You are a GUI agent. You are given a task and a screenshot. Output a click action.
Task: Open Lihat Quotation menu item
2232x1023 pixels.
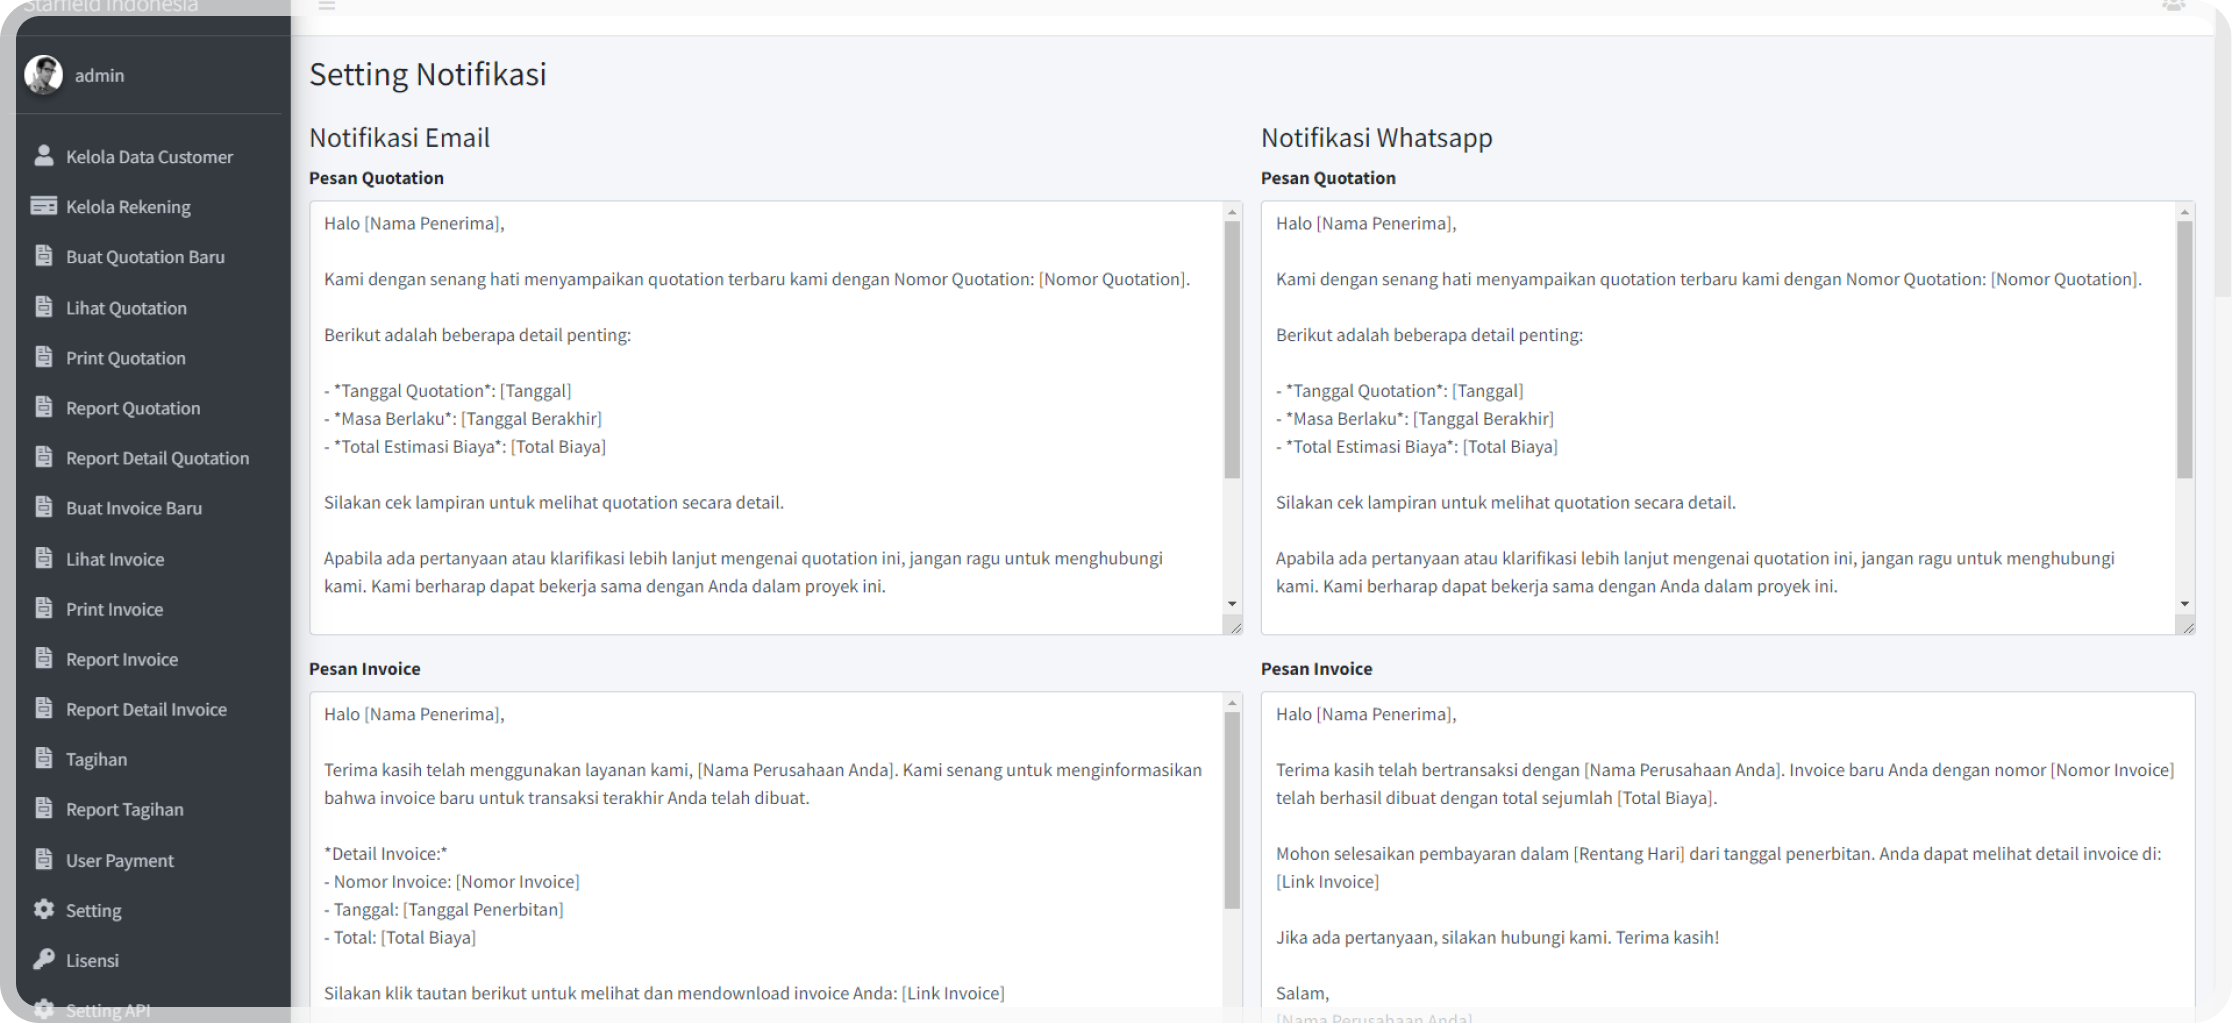(126, 308)
